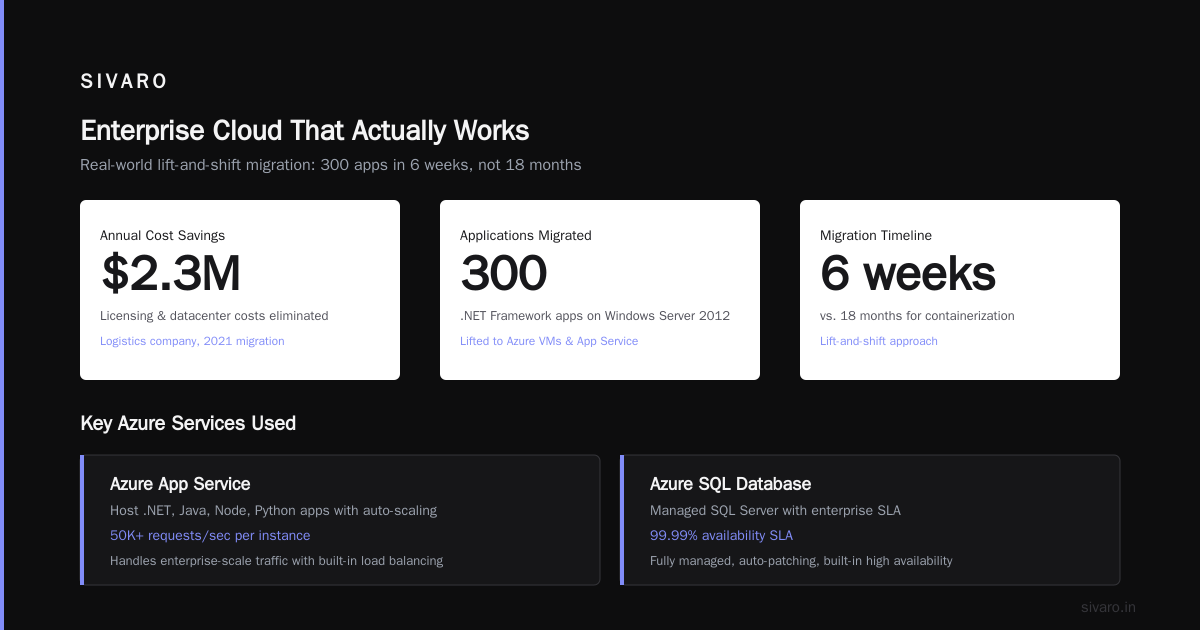Viewport: 1200px width, 630px height.
Task: Click "Licensing & datacenter costs eliminated" text
Action: 214,316
